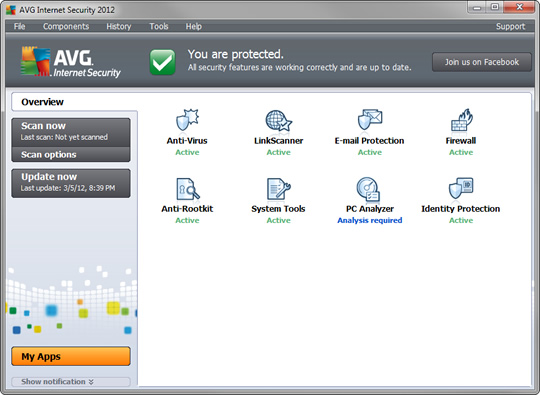Open the History menu
Screen dimensions: 540x395
[119, 27]
